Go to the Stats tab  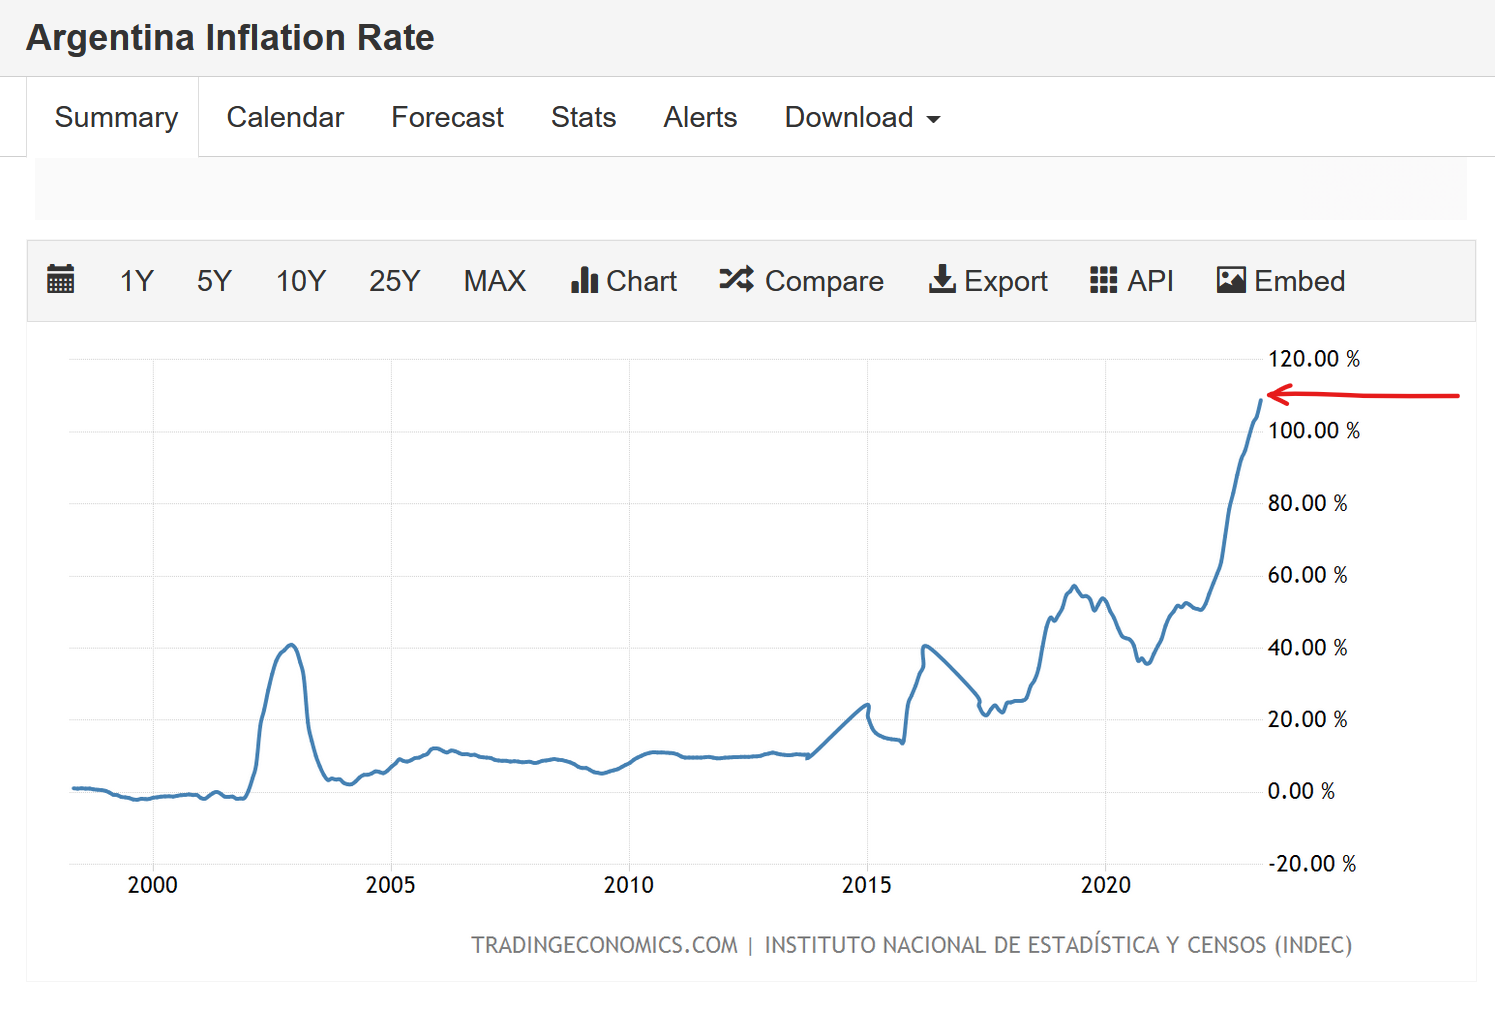(583, 117)
